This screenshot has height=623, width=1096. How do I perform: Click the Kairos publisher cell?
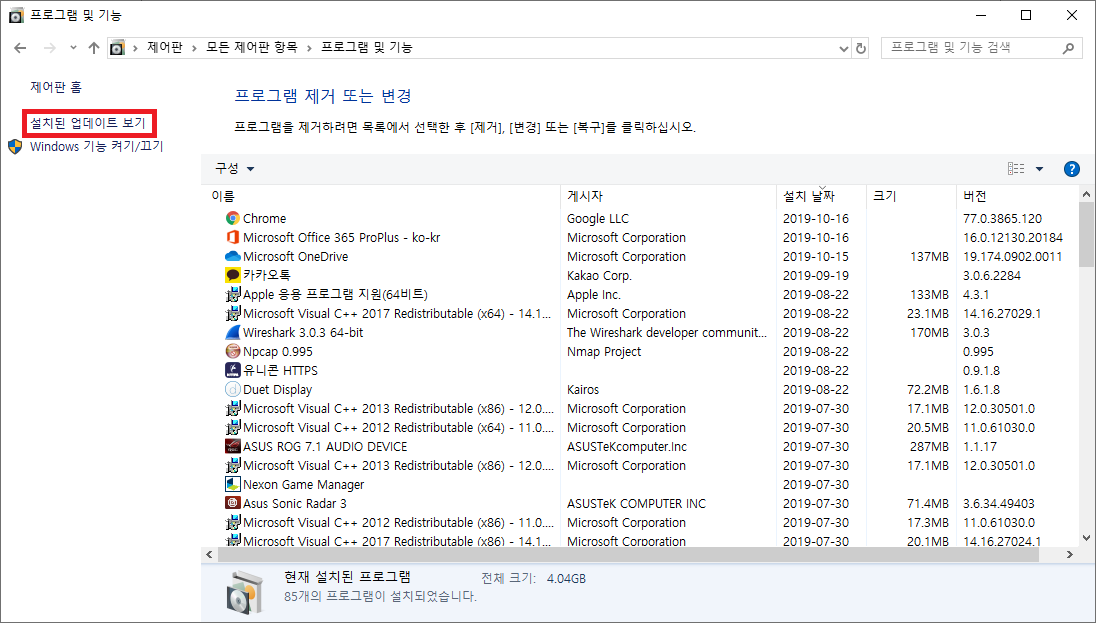(583, 389)
